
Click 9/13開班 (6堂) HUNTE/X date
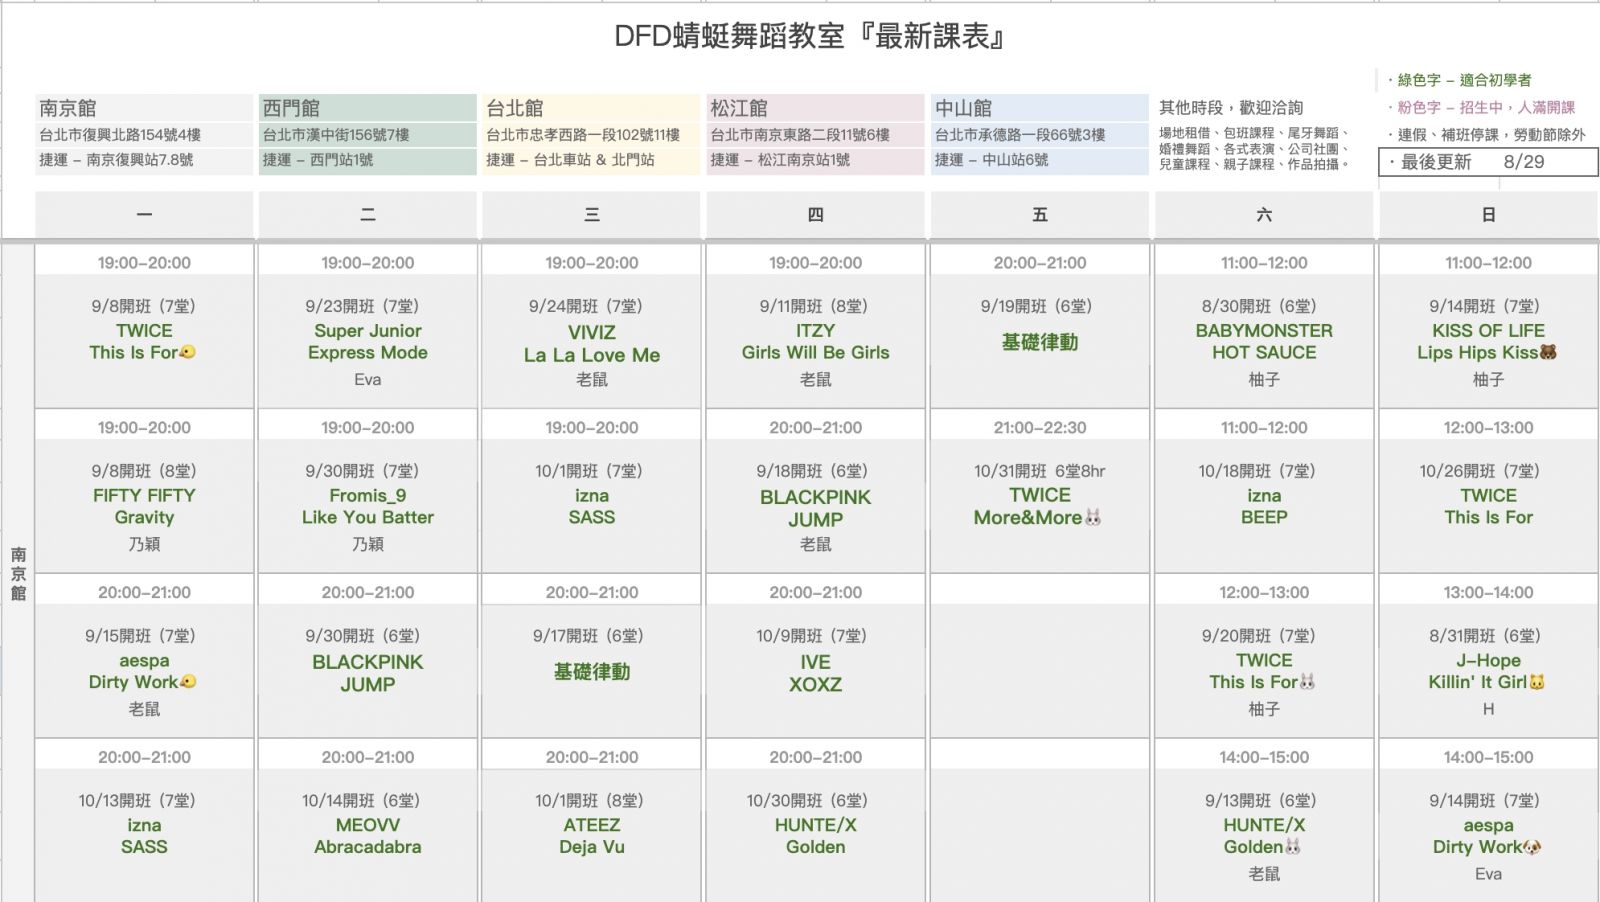[1260, 801]
